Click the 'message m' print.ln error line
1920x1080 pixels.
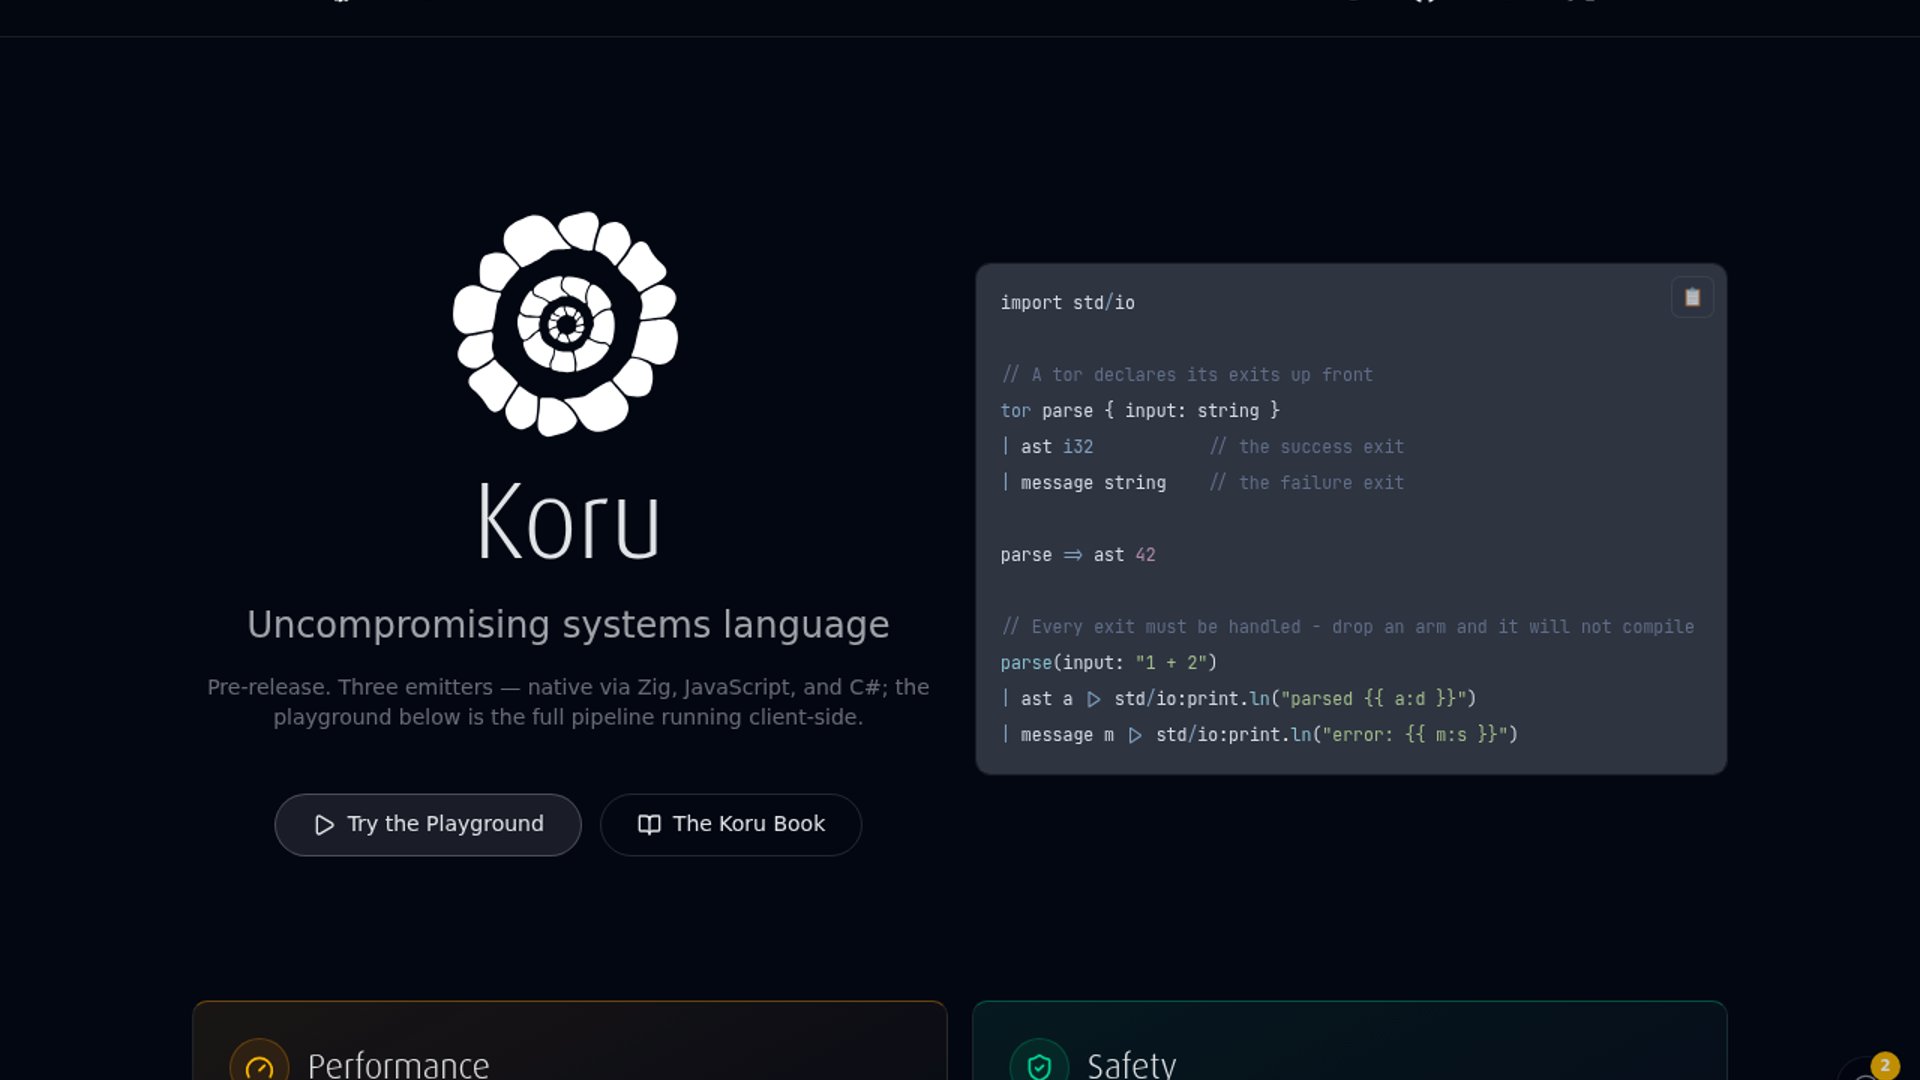tap(1259, 735)
